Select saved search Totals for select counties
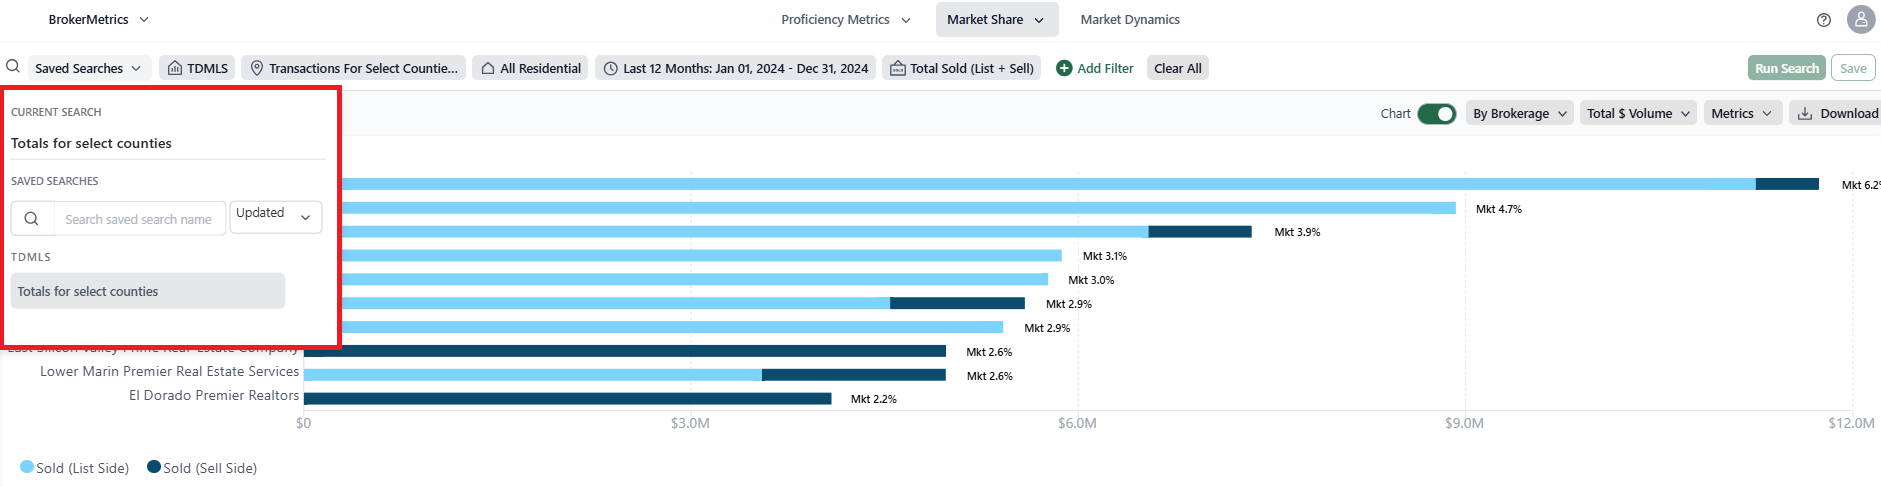 148,291
